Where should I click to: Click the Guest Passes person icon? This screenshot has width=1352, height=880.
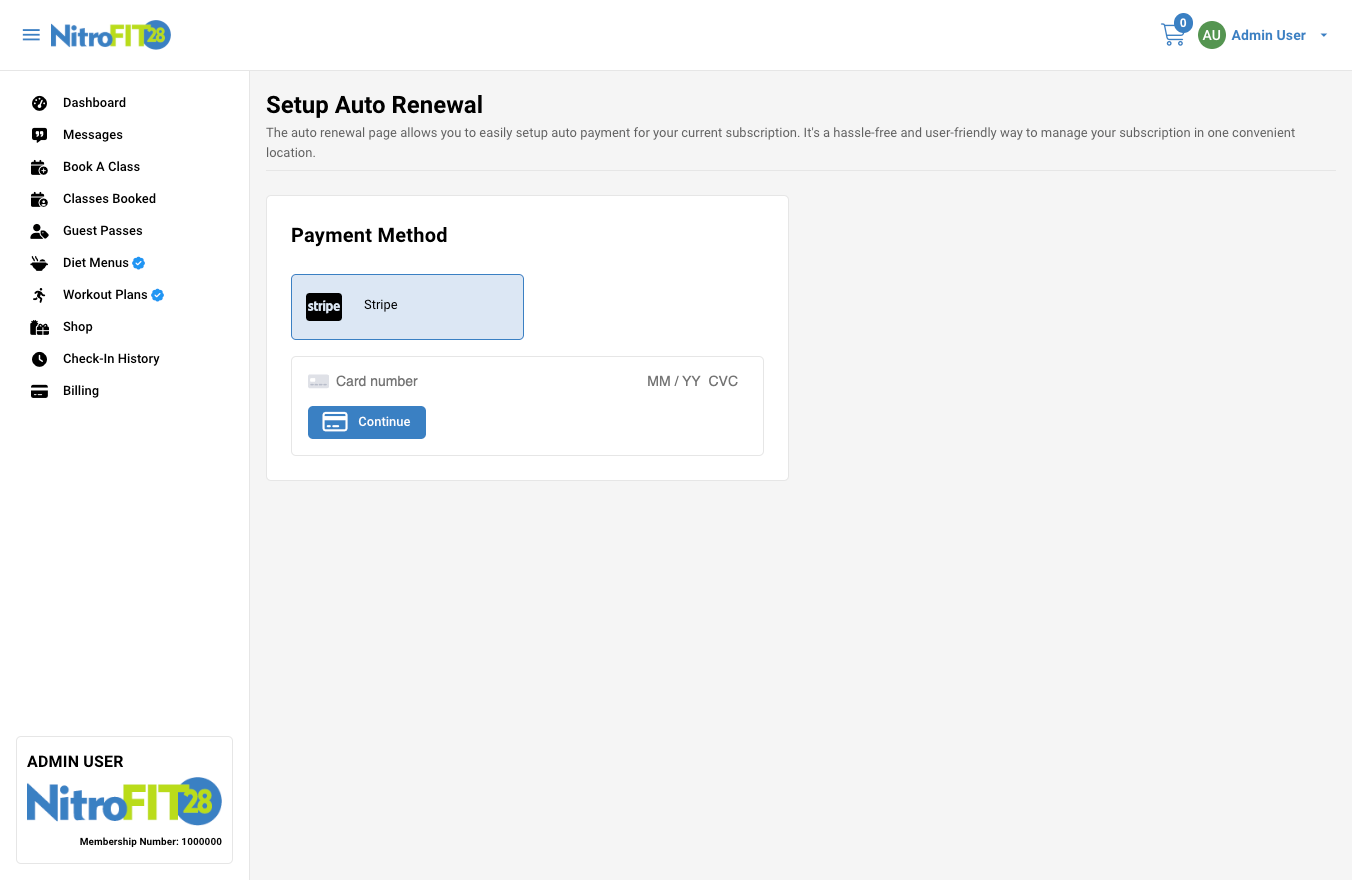39,231
